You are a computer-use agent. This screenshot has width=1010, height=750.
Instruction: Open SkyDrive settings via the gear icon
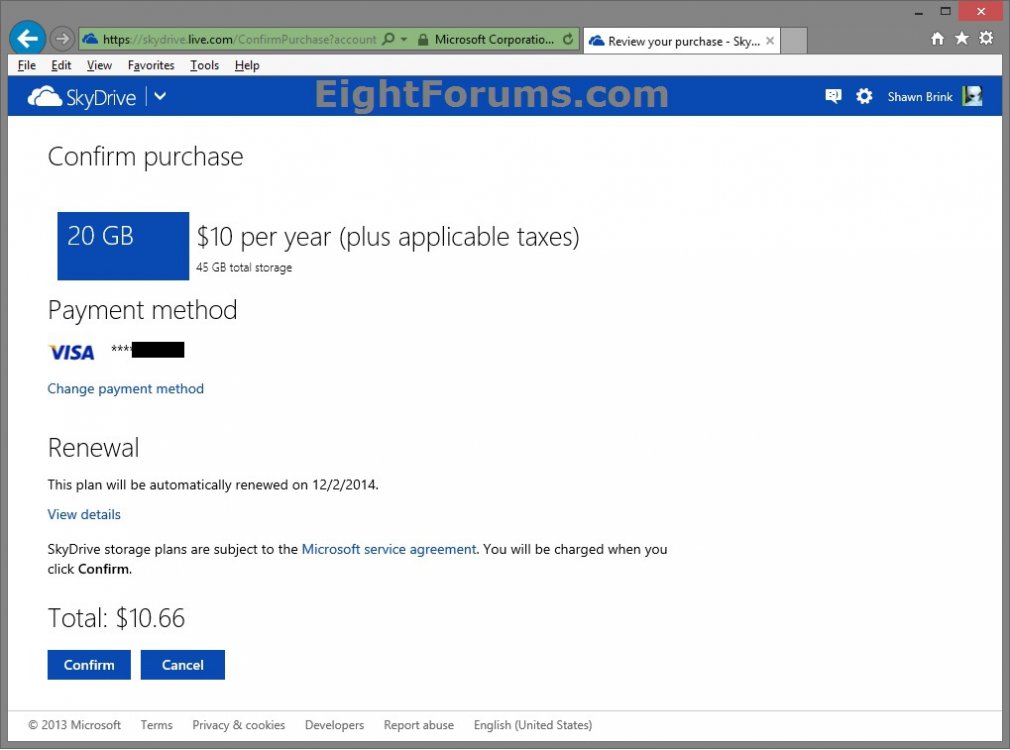[x=862, y=96]
